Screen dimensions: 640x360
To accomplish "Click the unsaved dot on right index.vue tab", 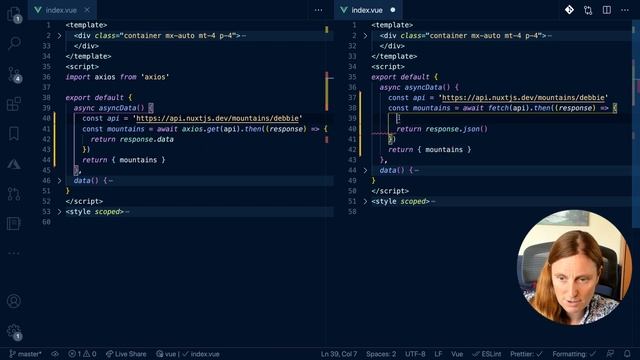I will pyautogui.click(x=393, y=10).
